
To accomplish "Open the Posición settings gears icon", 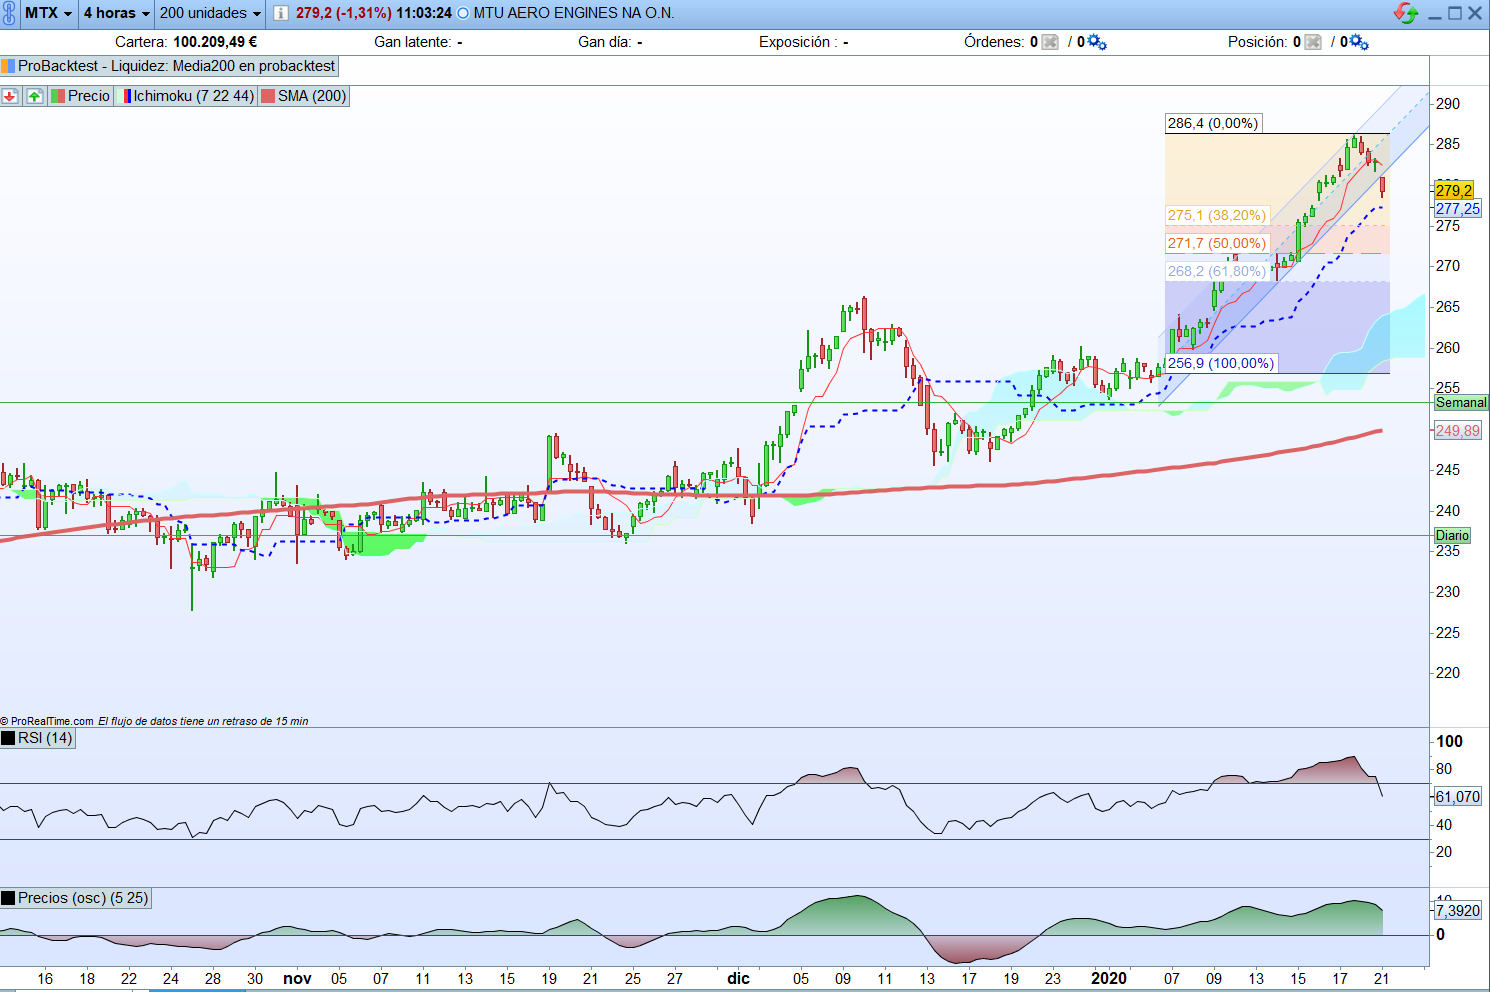I will [1359, 42].
